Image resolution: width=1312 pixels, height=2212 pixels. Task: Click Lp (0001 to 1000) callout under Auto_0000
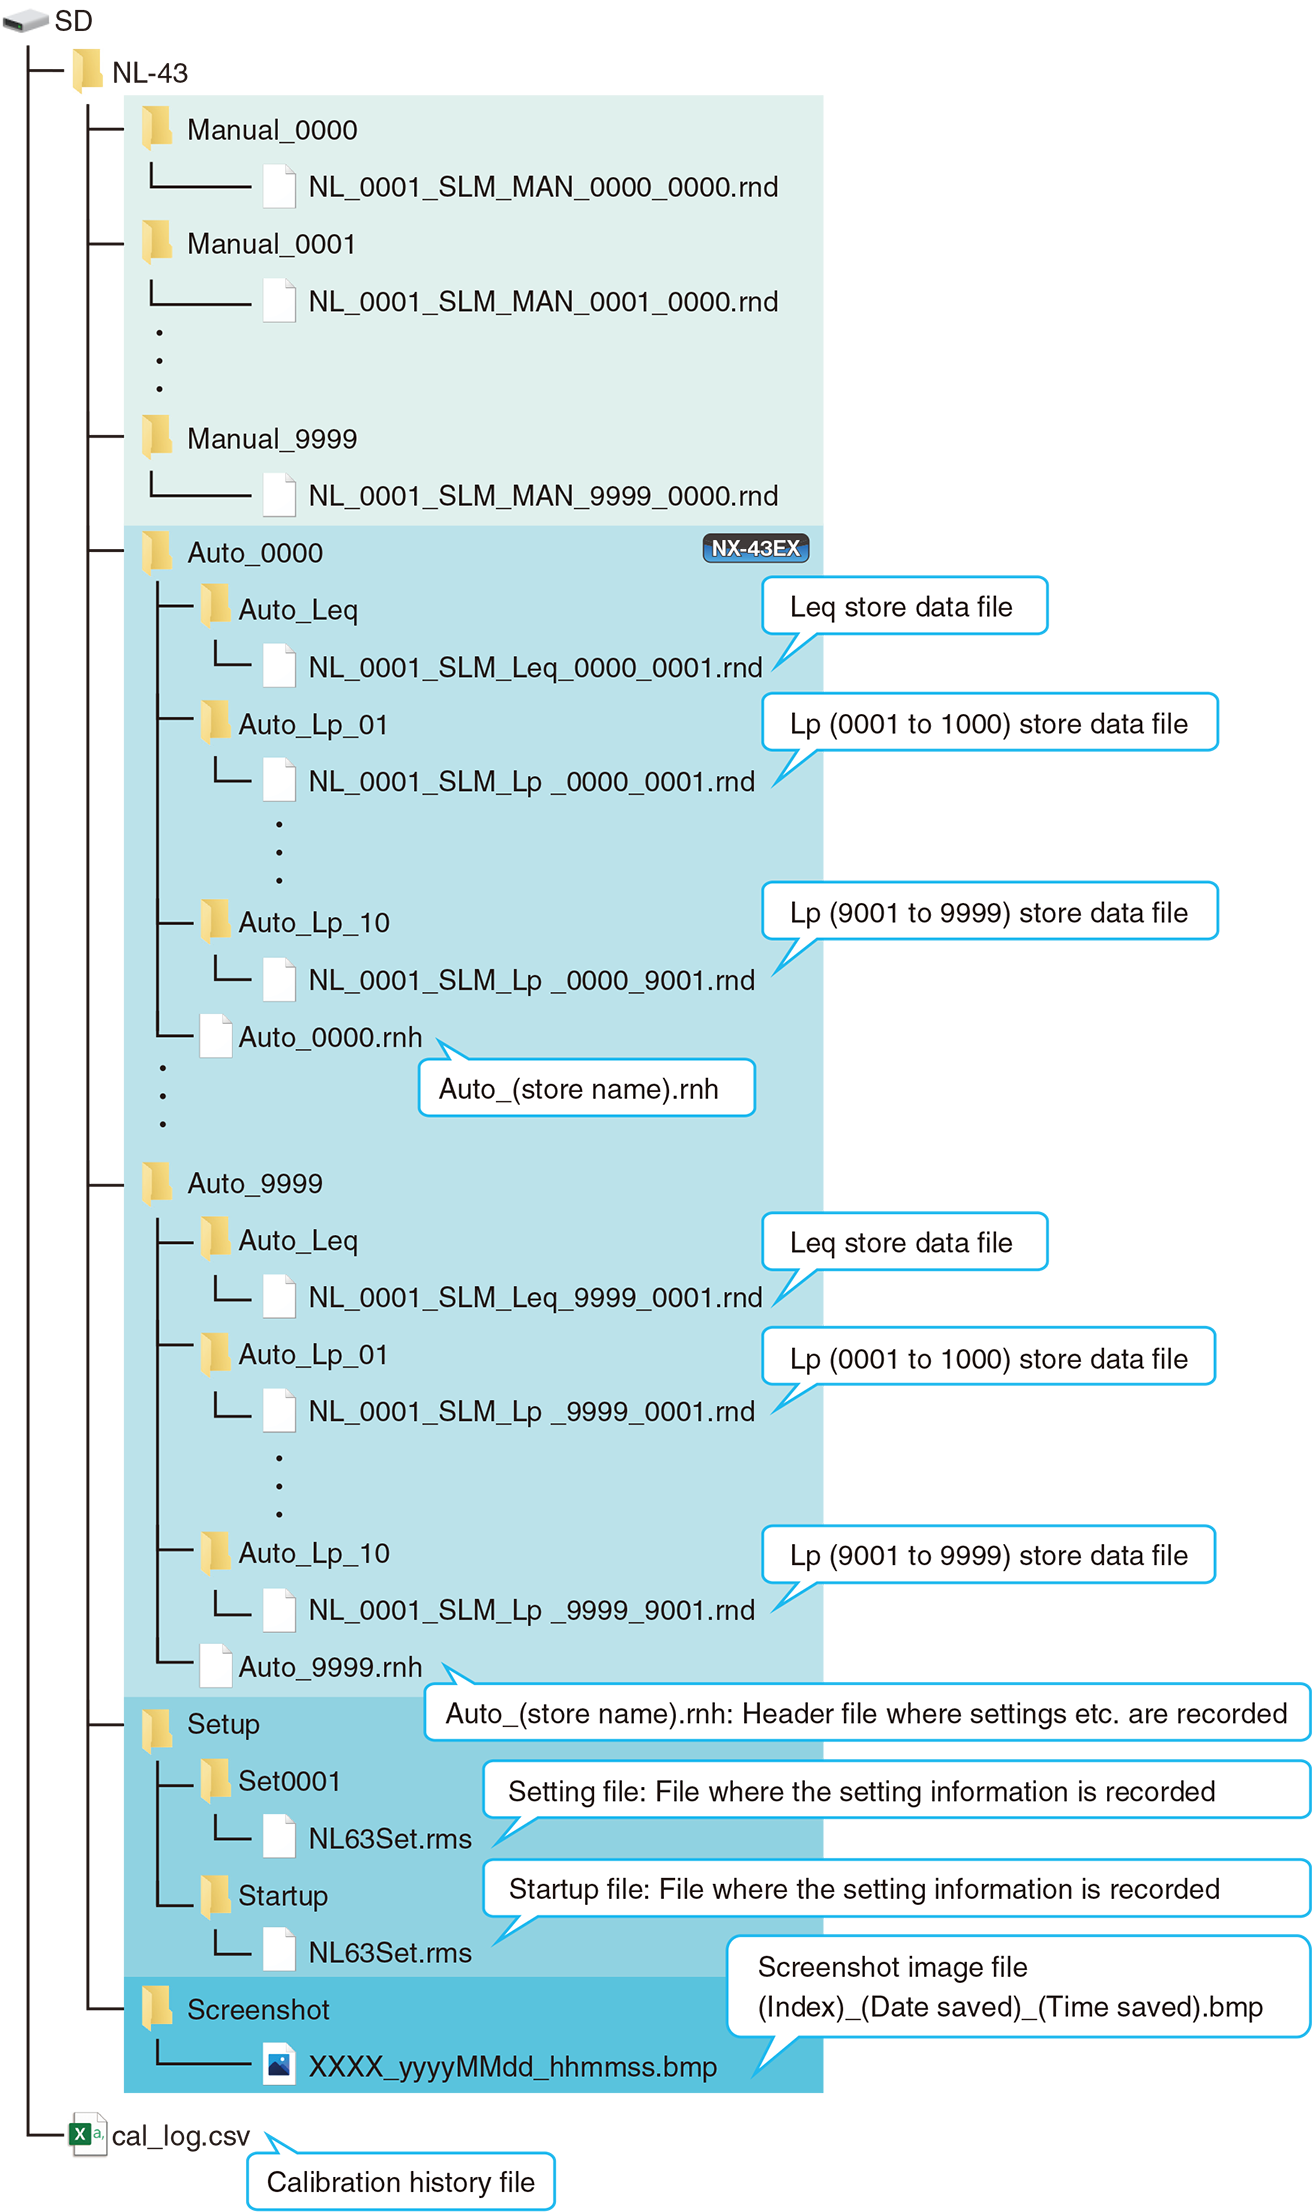click(x=990, y=722)
